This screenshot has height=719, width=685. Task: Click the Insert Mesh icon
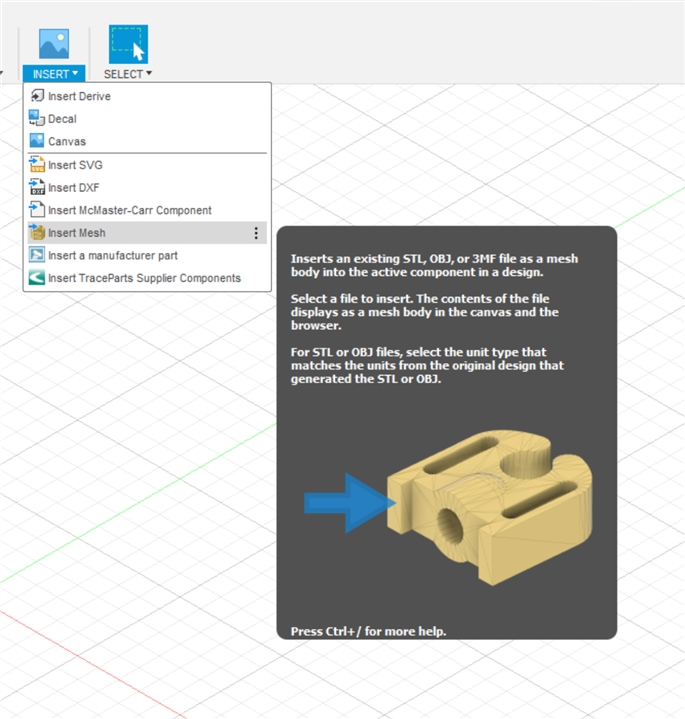[x=37, y=233]
